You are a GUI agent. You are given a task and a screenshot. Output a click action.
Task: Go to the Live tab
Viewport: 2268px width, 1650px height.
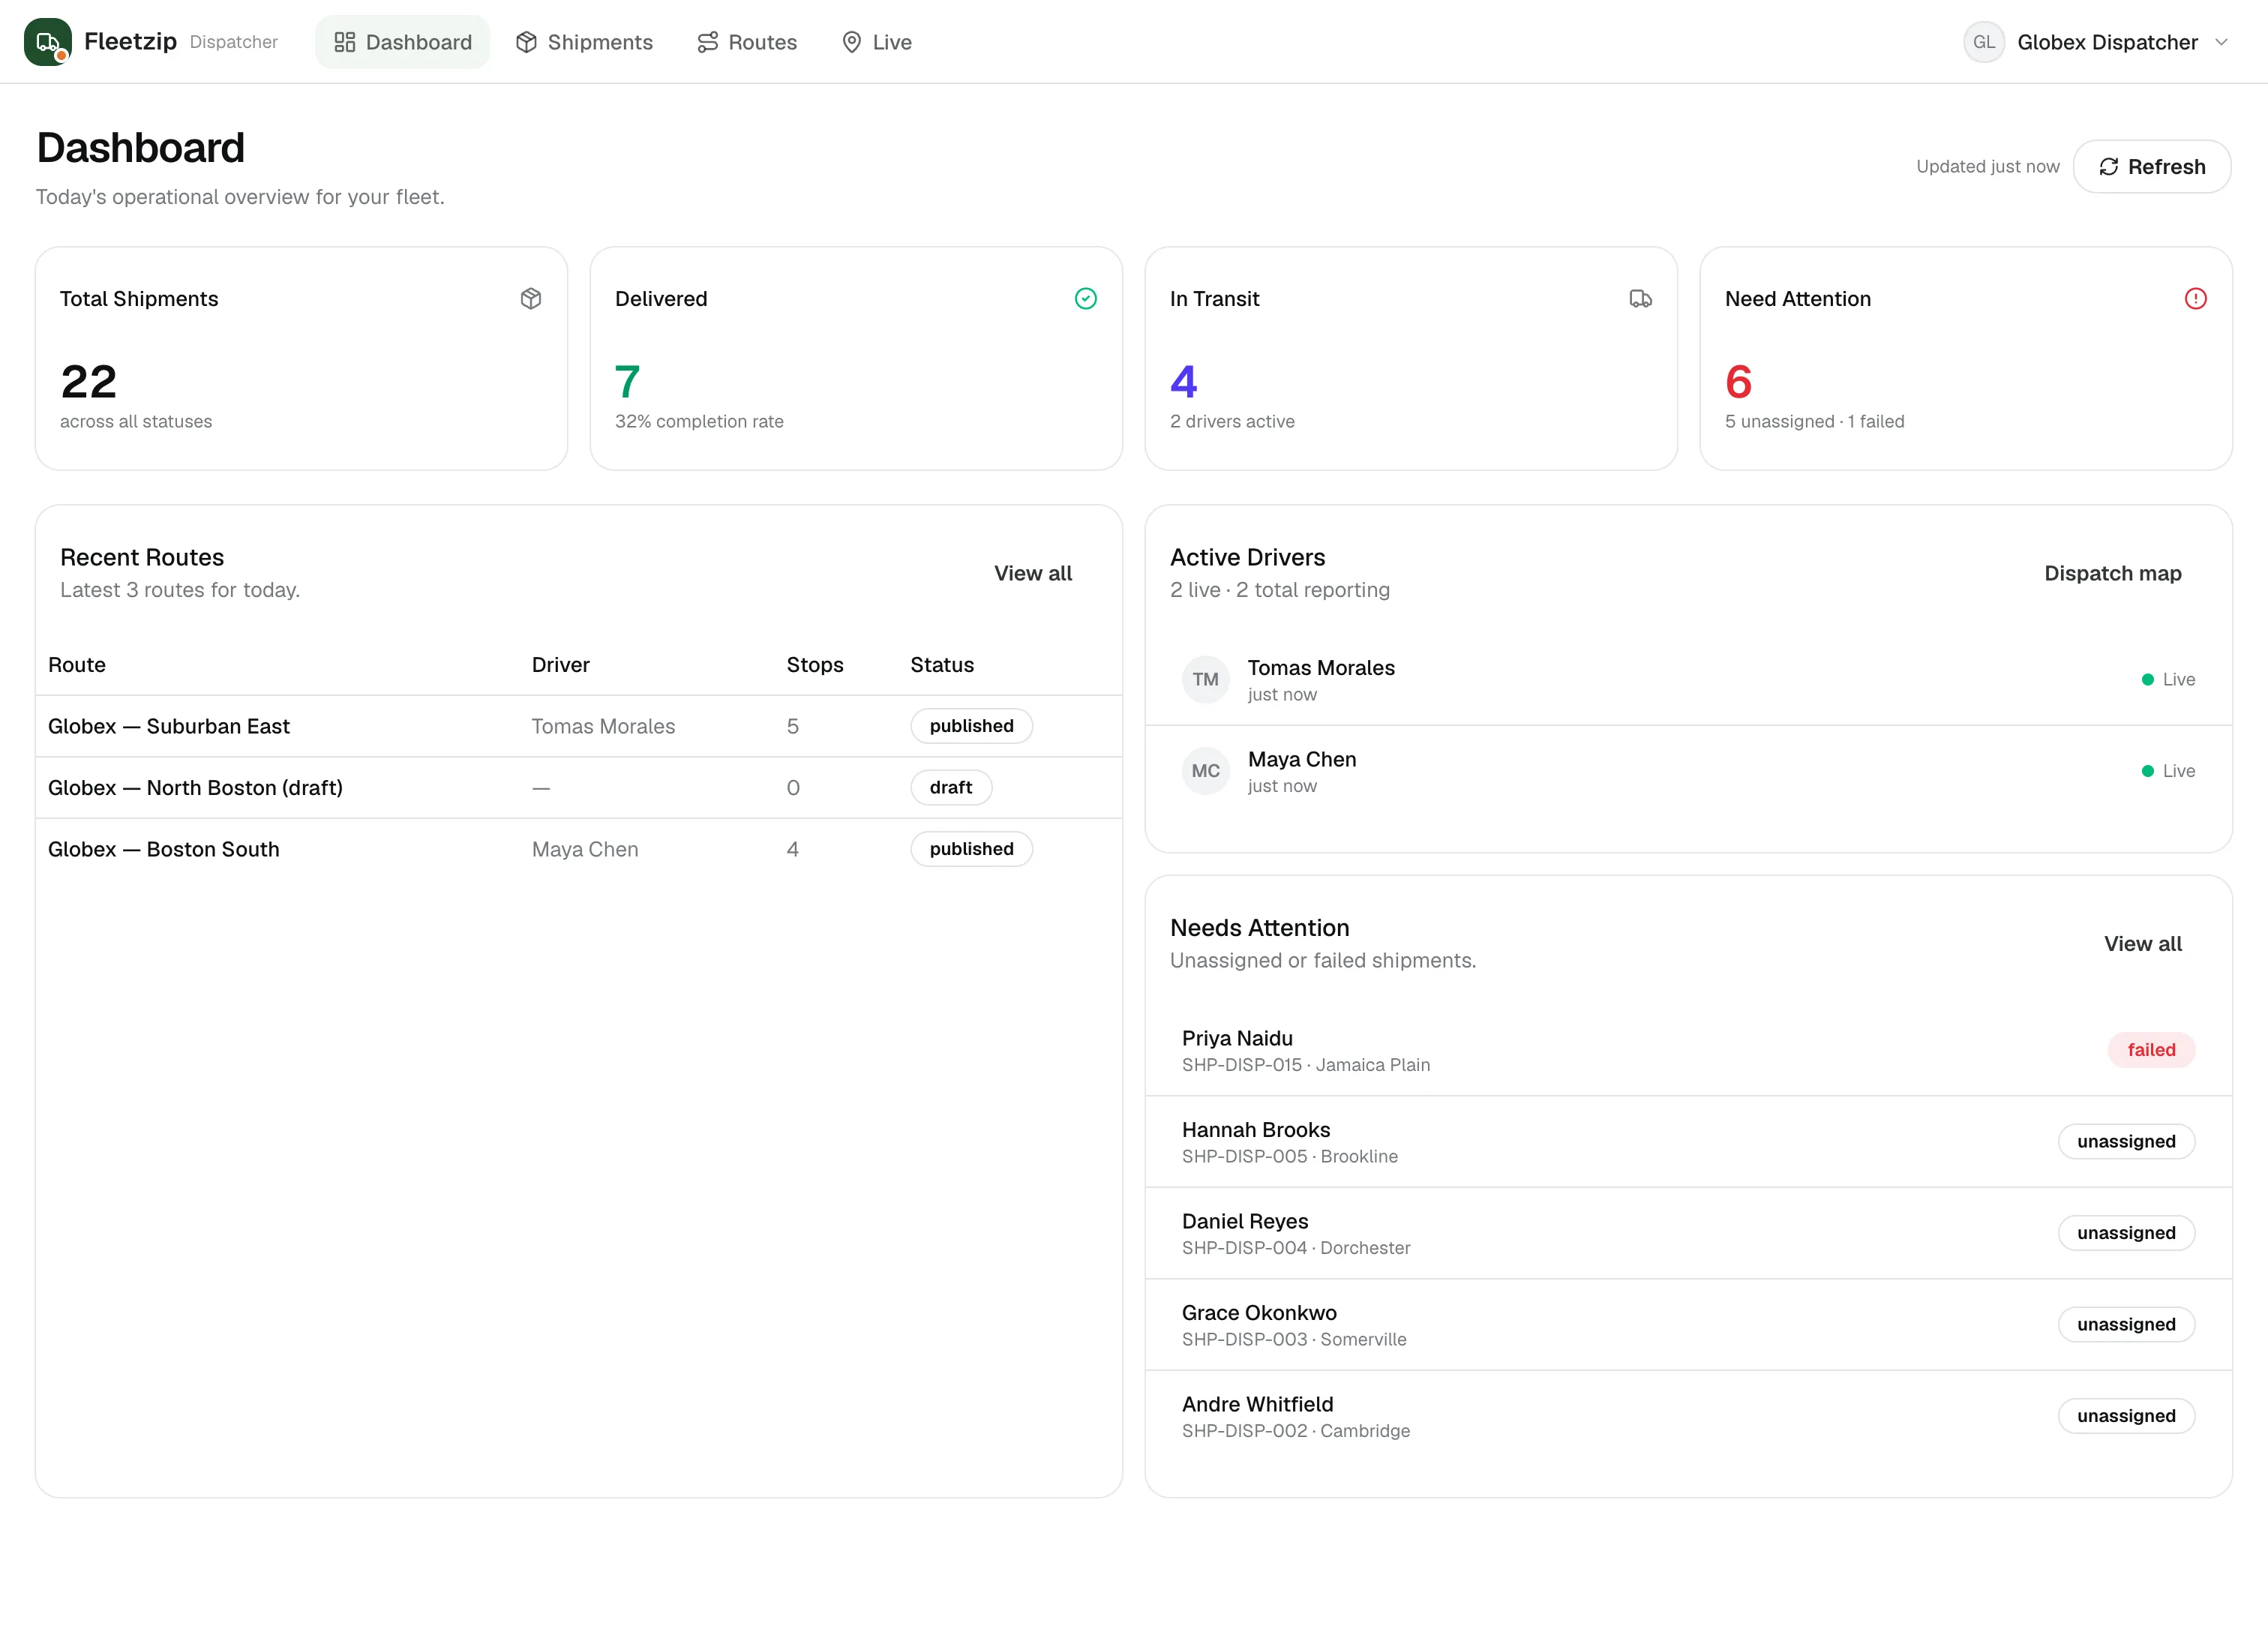point(877,42)
